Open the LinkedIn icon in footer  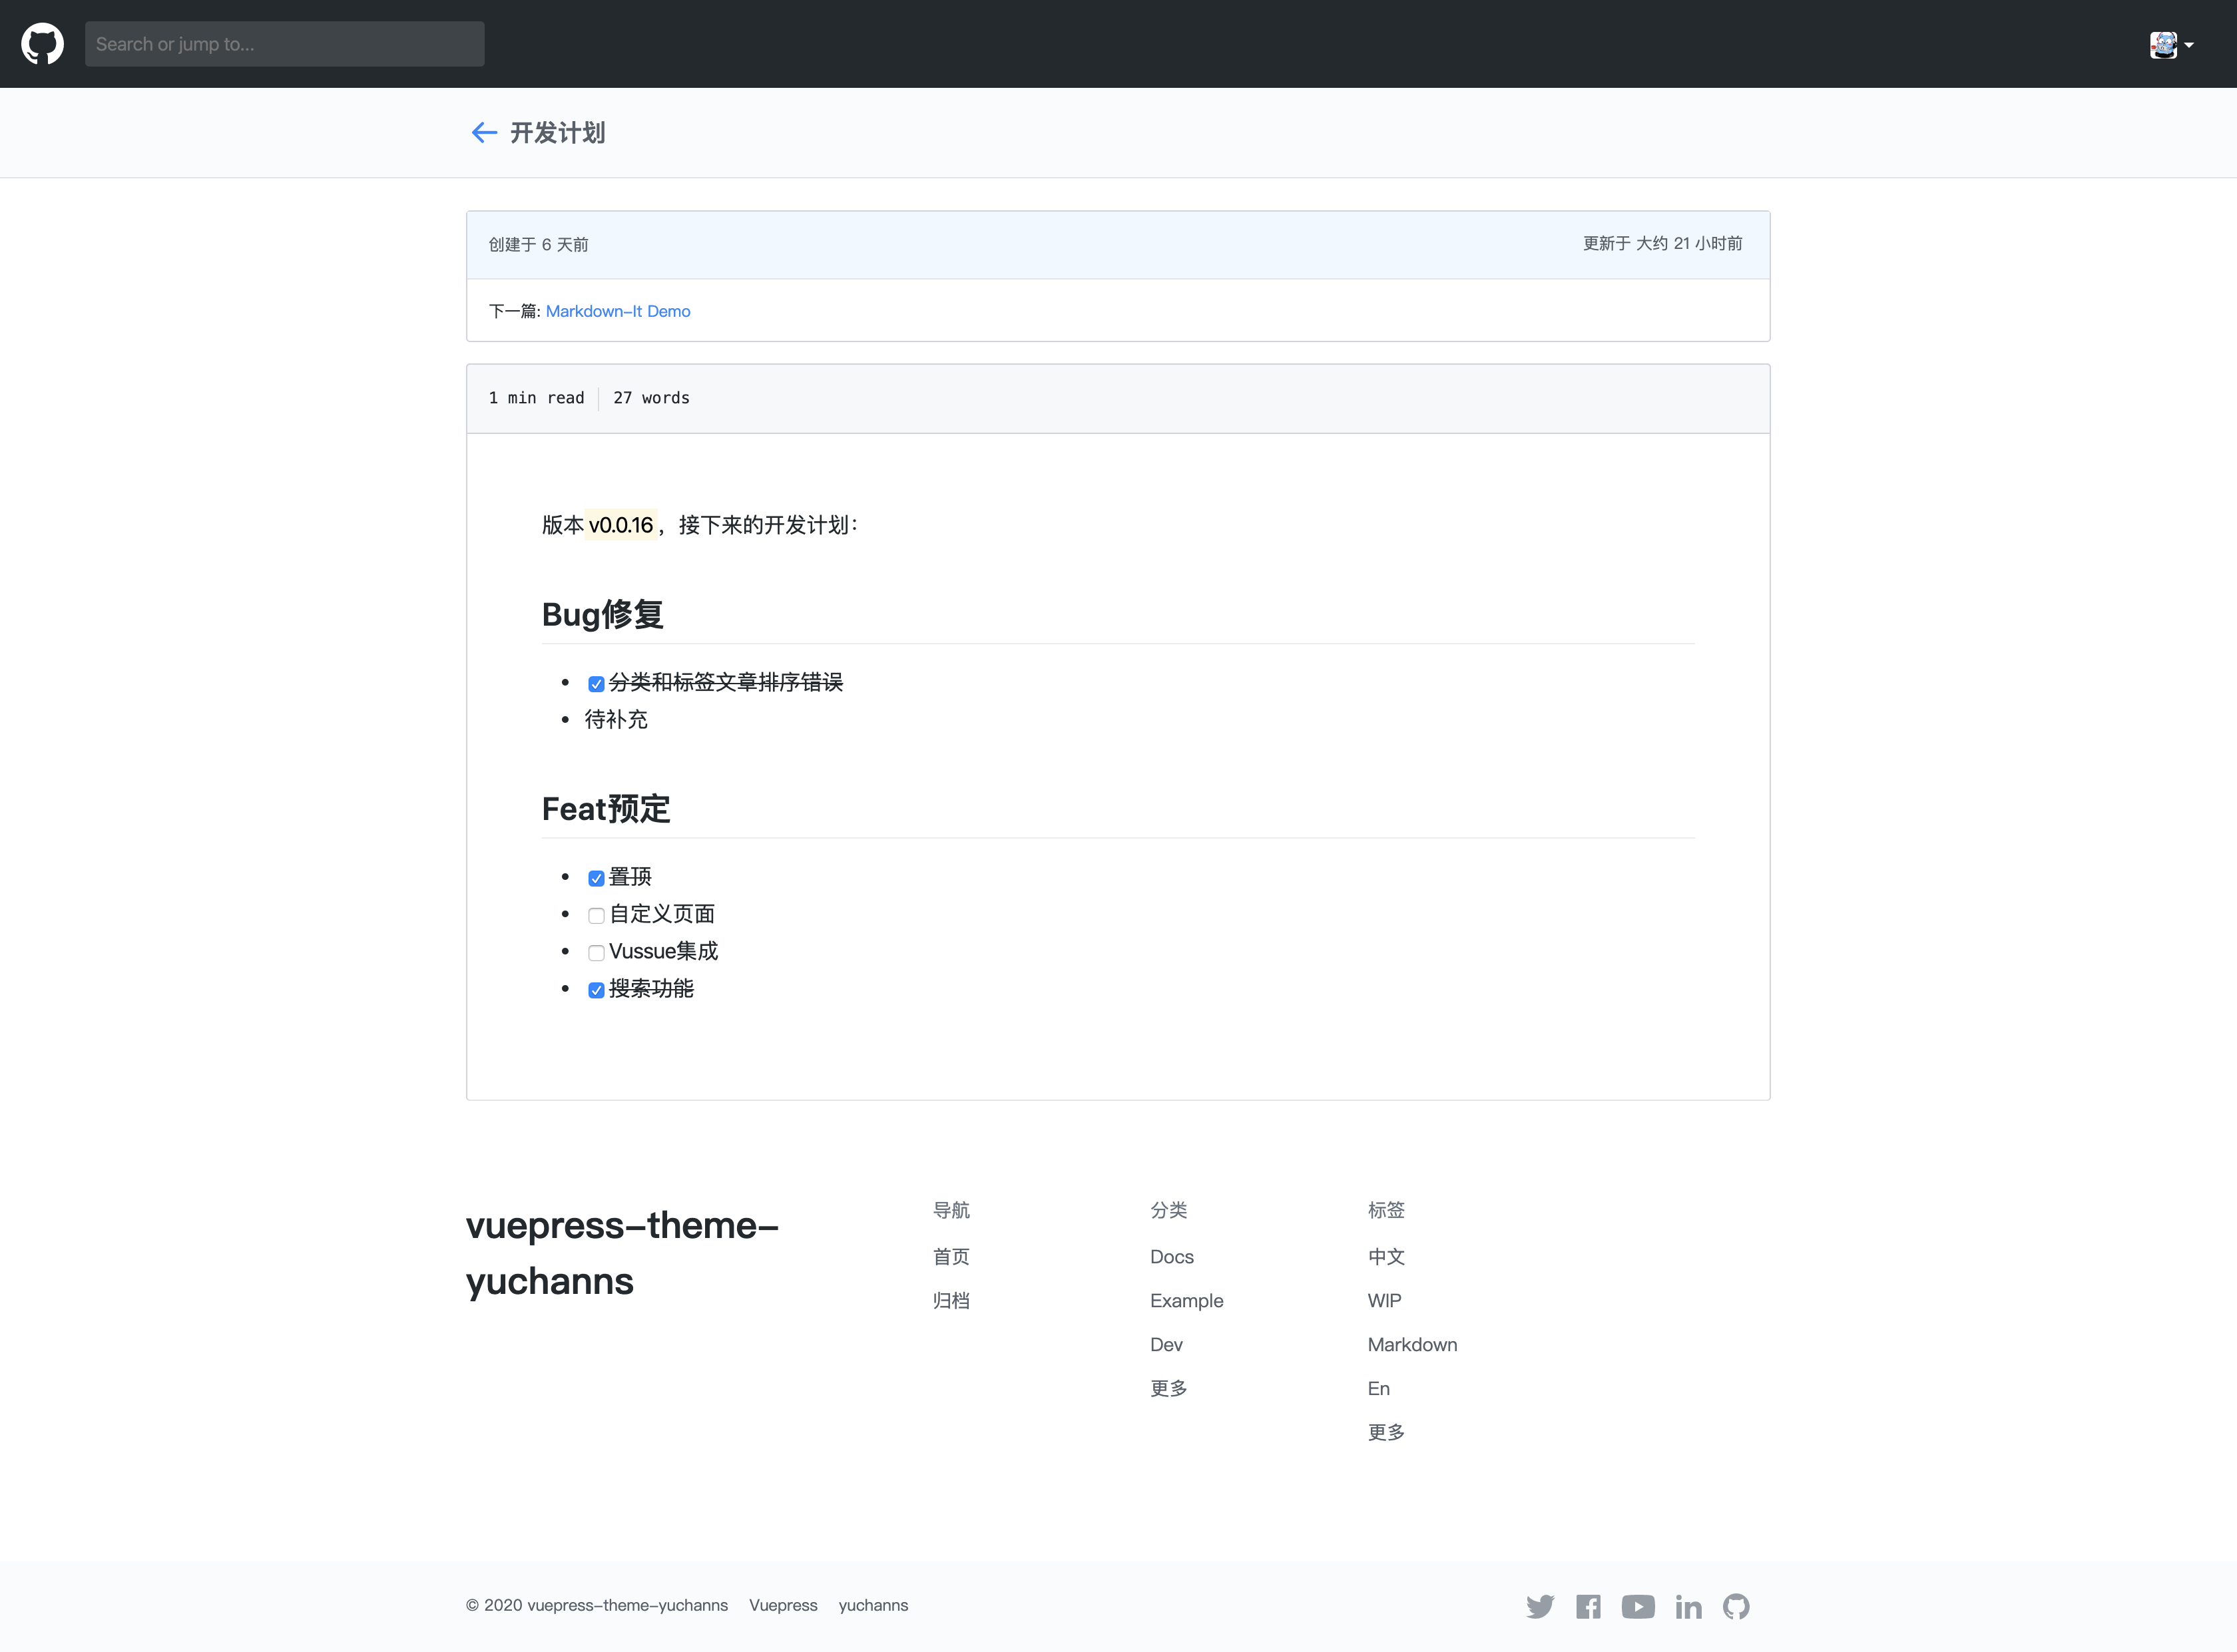click(x=1688, y=1606)
